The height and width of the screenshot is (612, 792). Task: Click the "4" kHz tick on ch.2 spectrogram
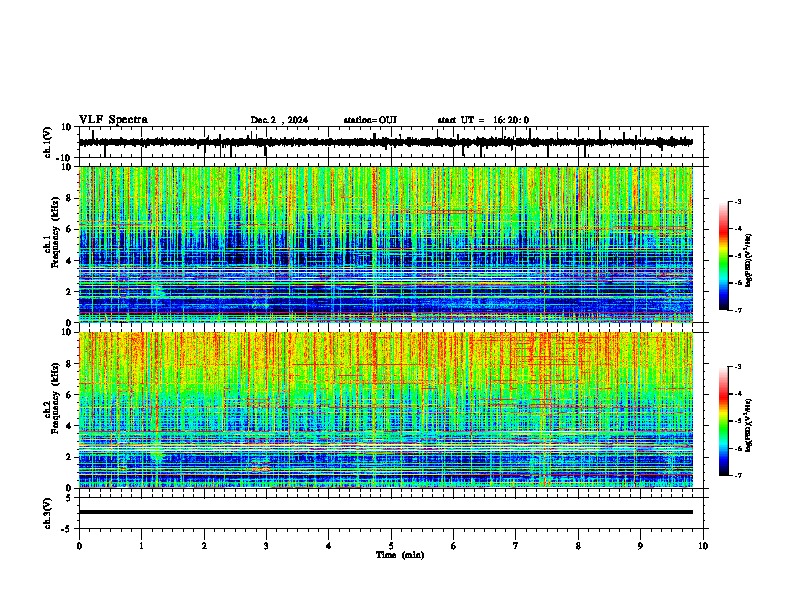point(69,426)
